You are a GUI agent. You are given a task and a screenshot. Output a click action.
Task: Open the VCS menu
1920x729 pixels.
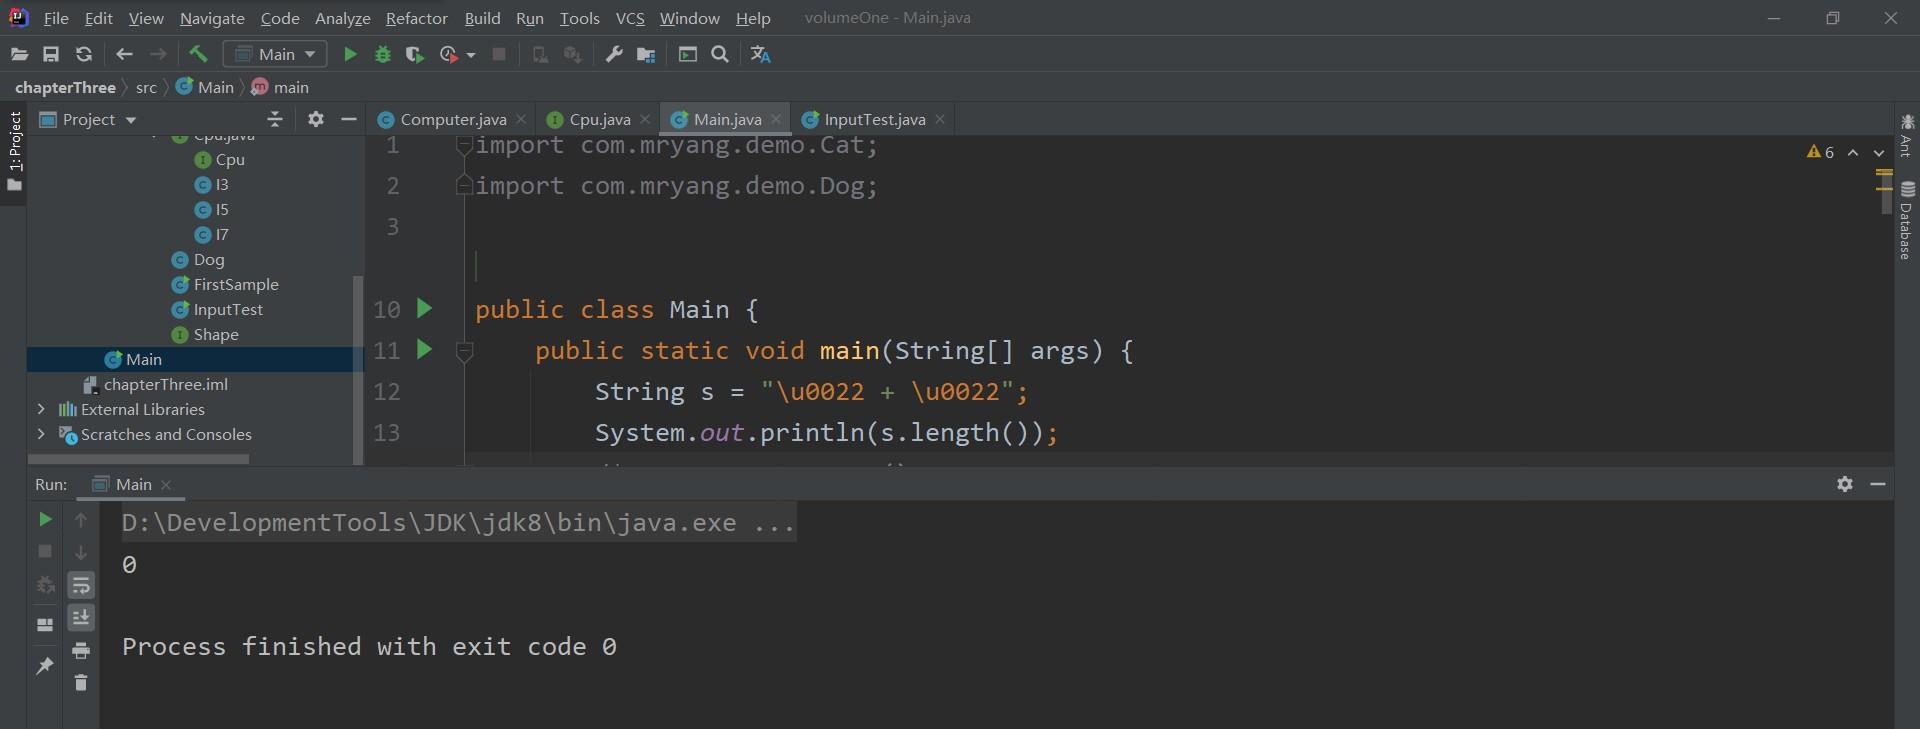click(x=630, y=18)
